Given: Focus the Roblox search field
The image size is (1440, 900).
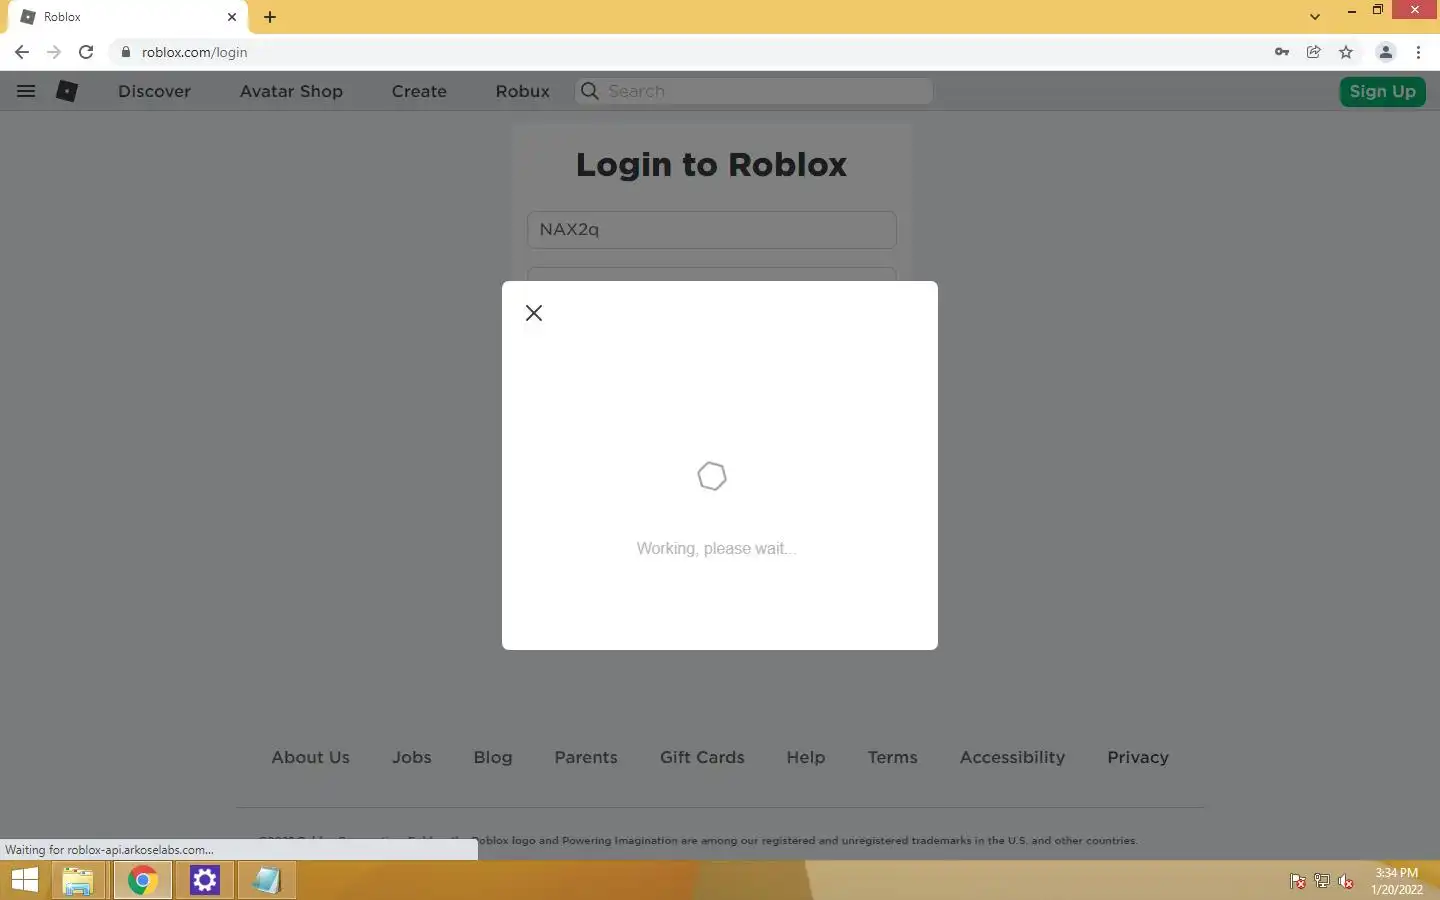Looking at the screenshot, I should coord(754,91).
